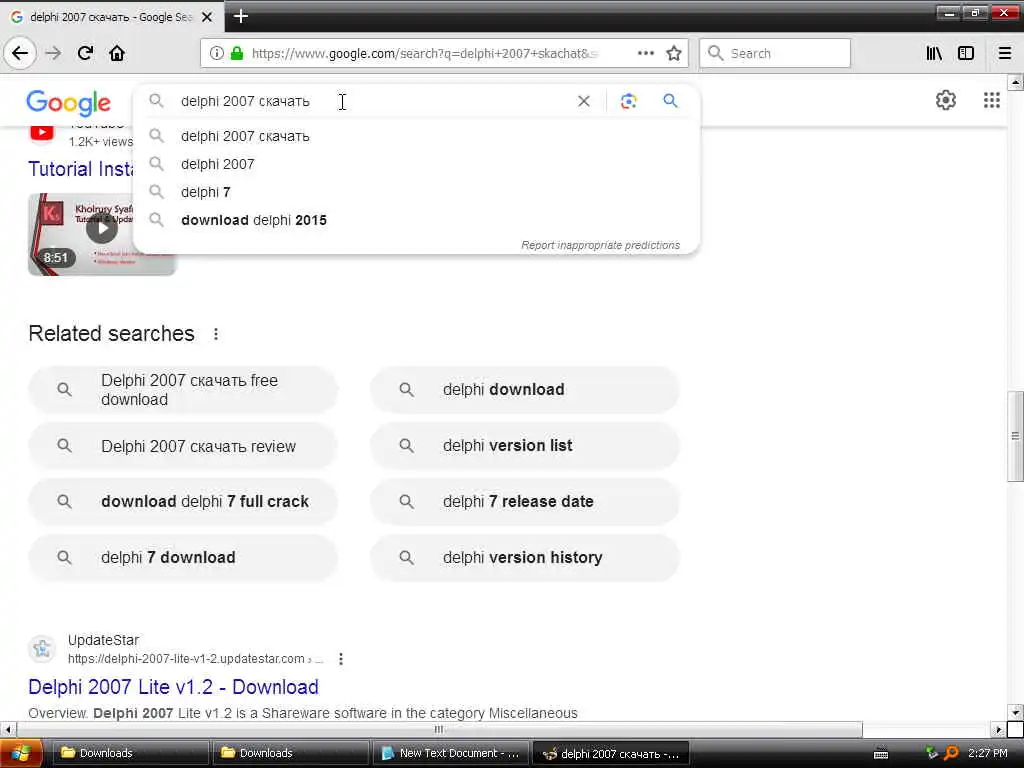1024x768 pixels.
Task: Open Related searches three-dot options
Action: [216, 334]
